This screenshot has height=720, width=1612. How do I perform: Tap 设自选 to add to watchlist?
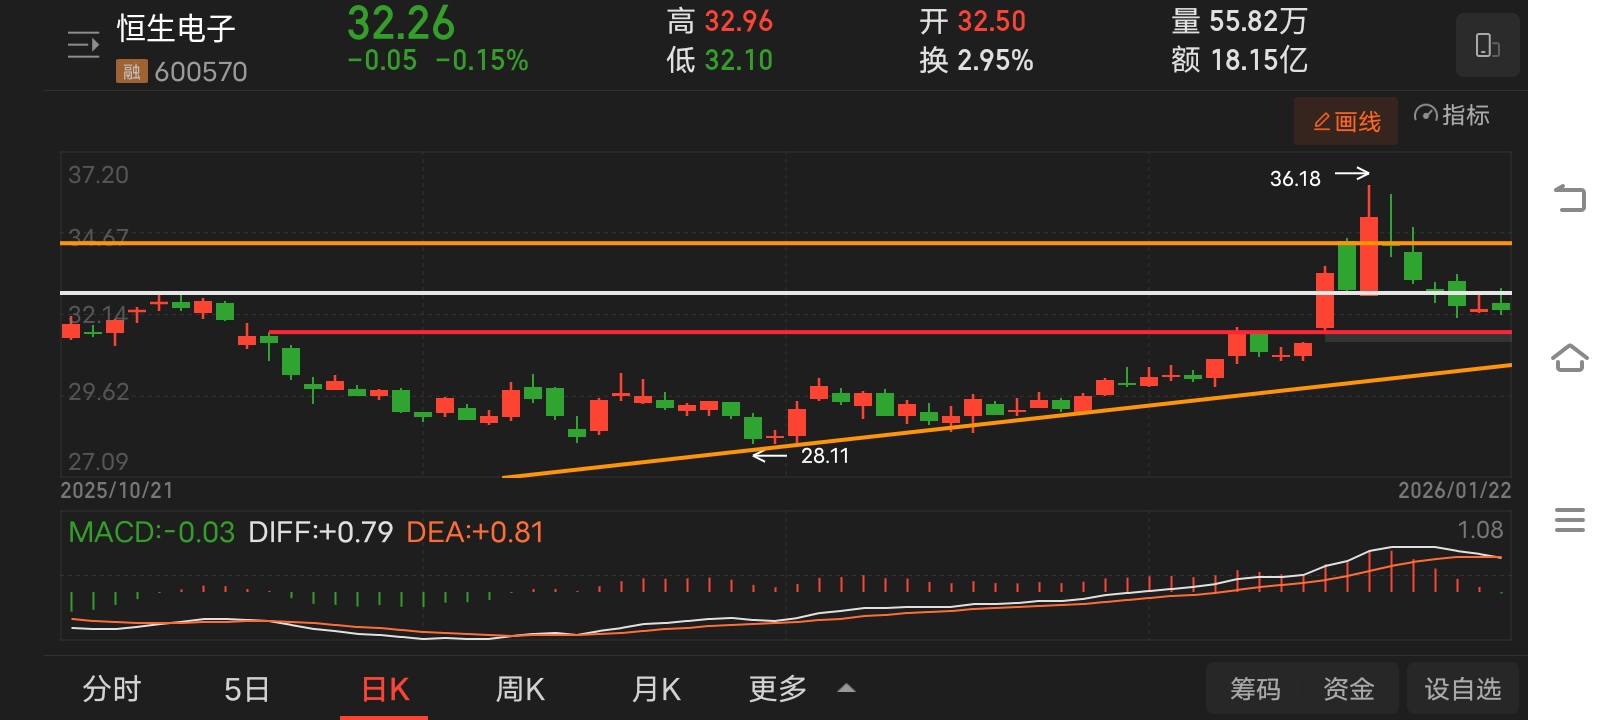[x=1462, y=689]
